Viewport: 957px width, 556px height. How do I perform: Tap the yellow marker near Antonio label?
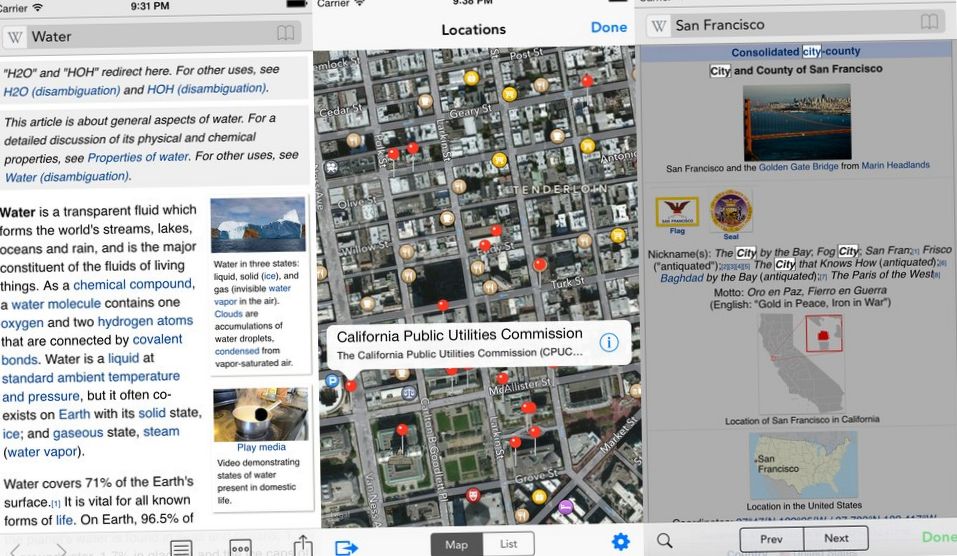point(587,145)
